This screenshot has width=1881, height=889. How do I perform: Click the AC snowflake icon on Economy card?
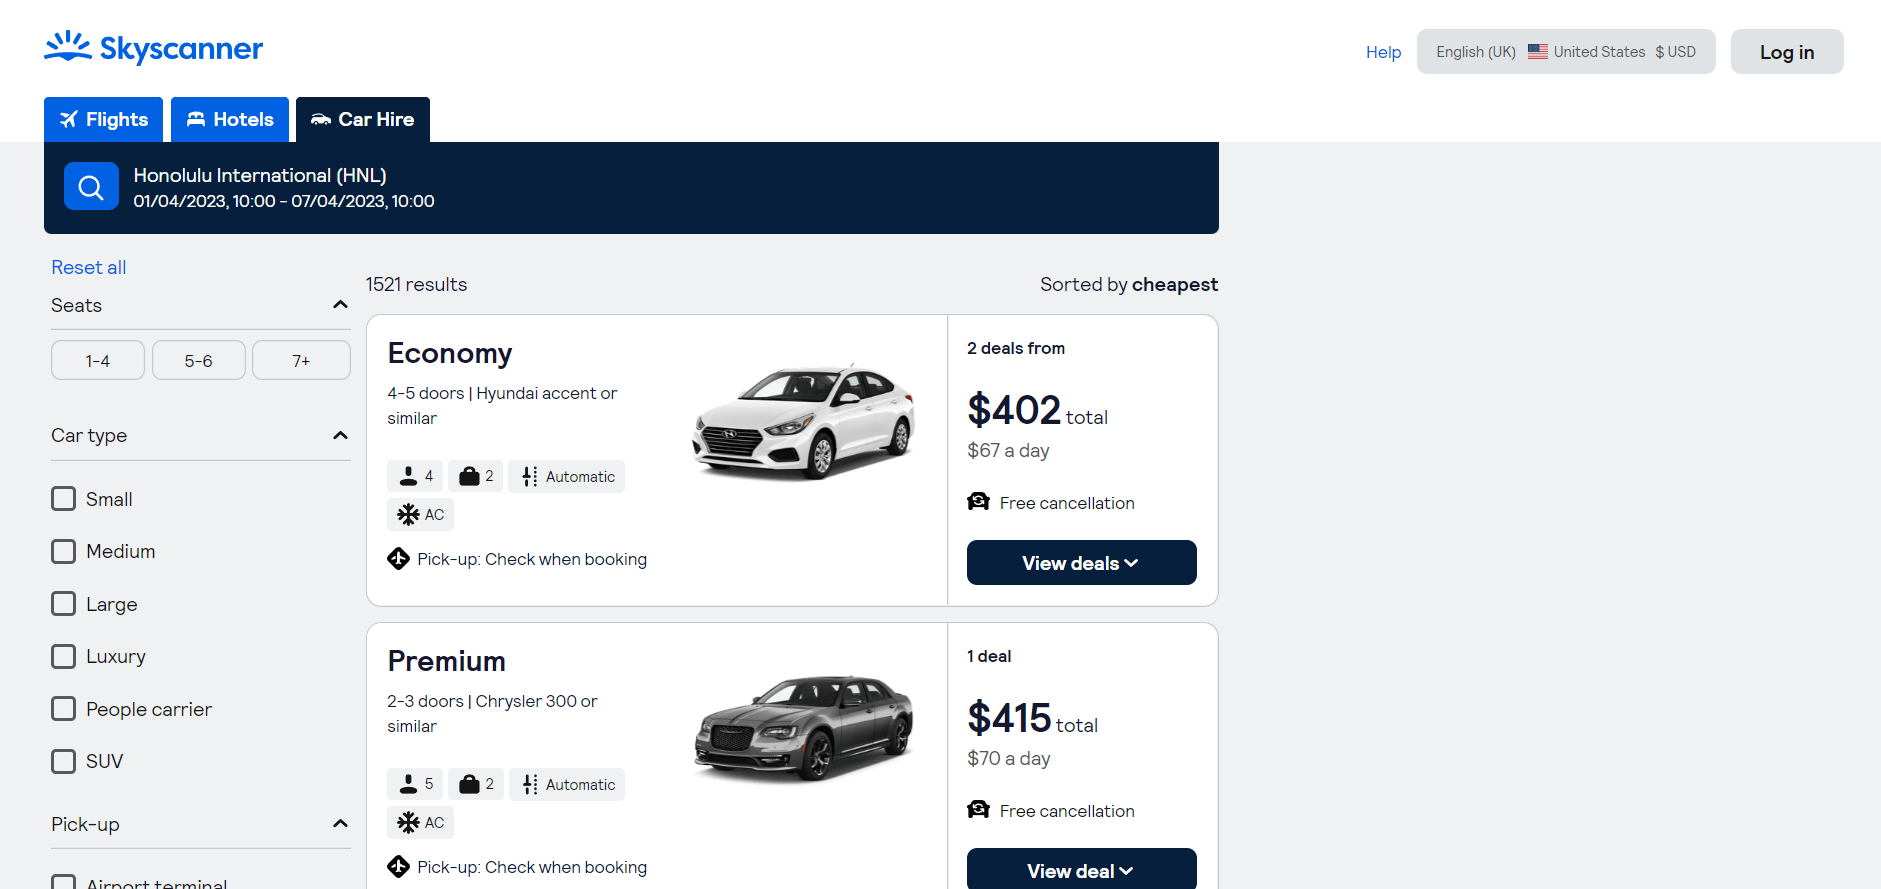406,514
